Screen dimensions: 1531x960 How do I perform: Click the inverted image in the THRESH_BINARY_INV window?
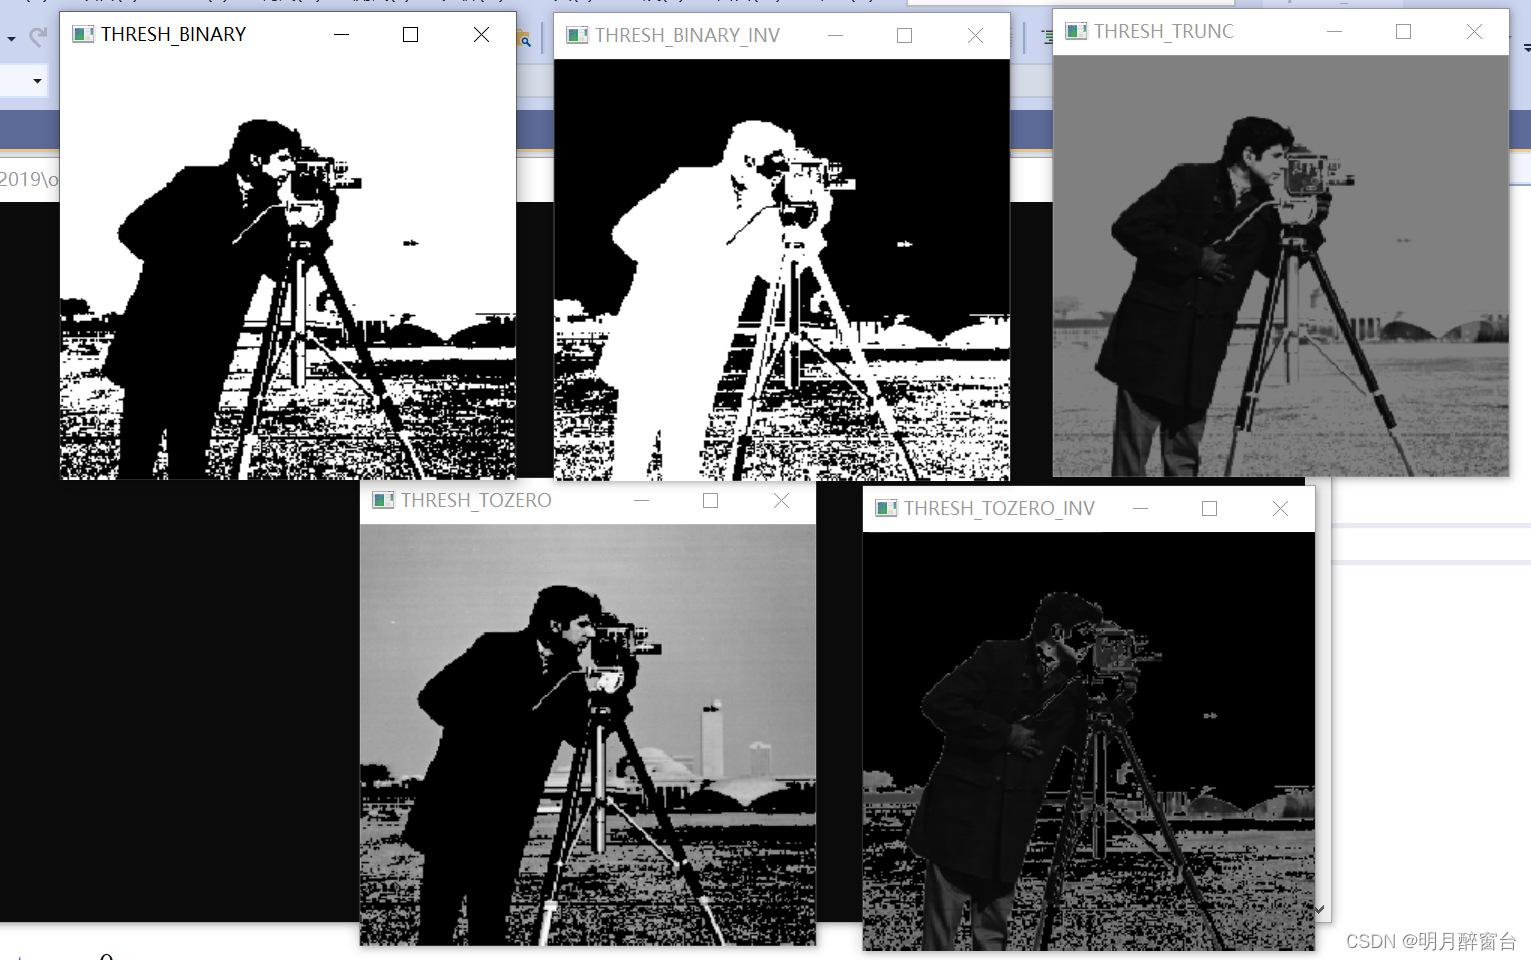pos(782,270)
